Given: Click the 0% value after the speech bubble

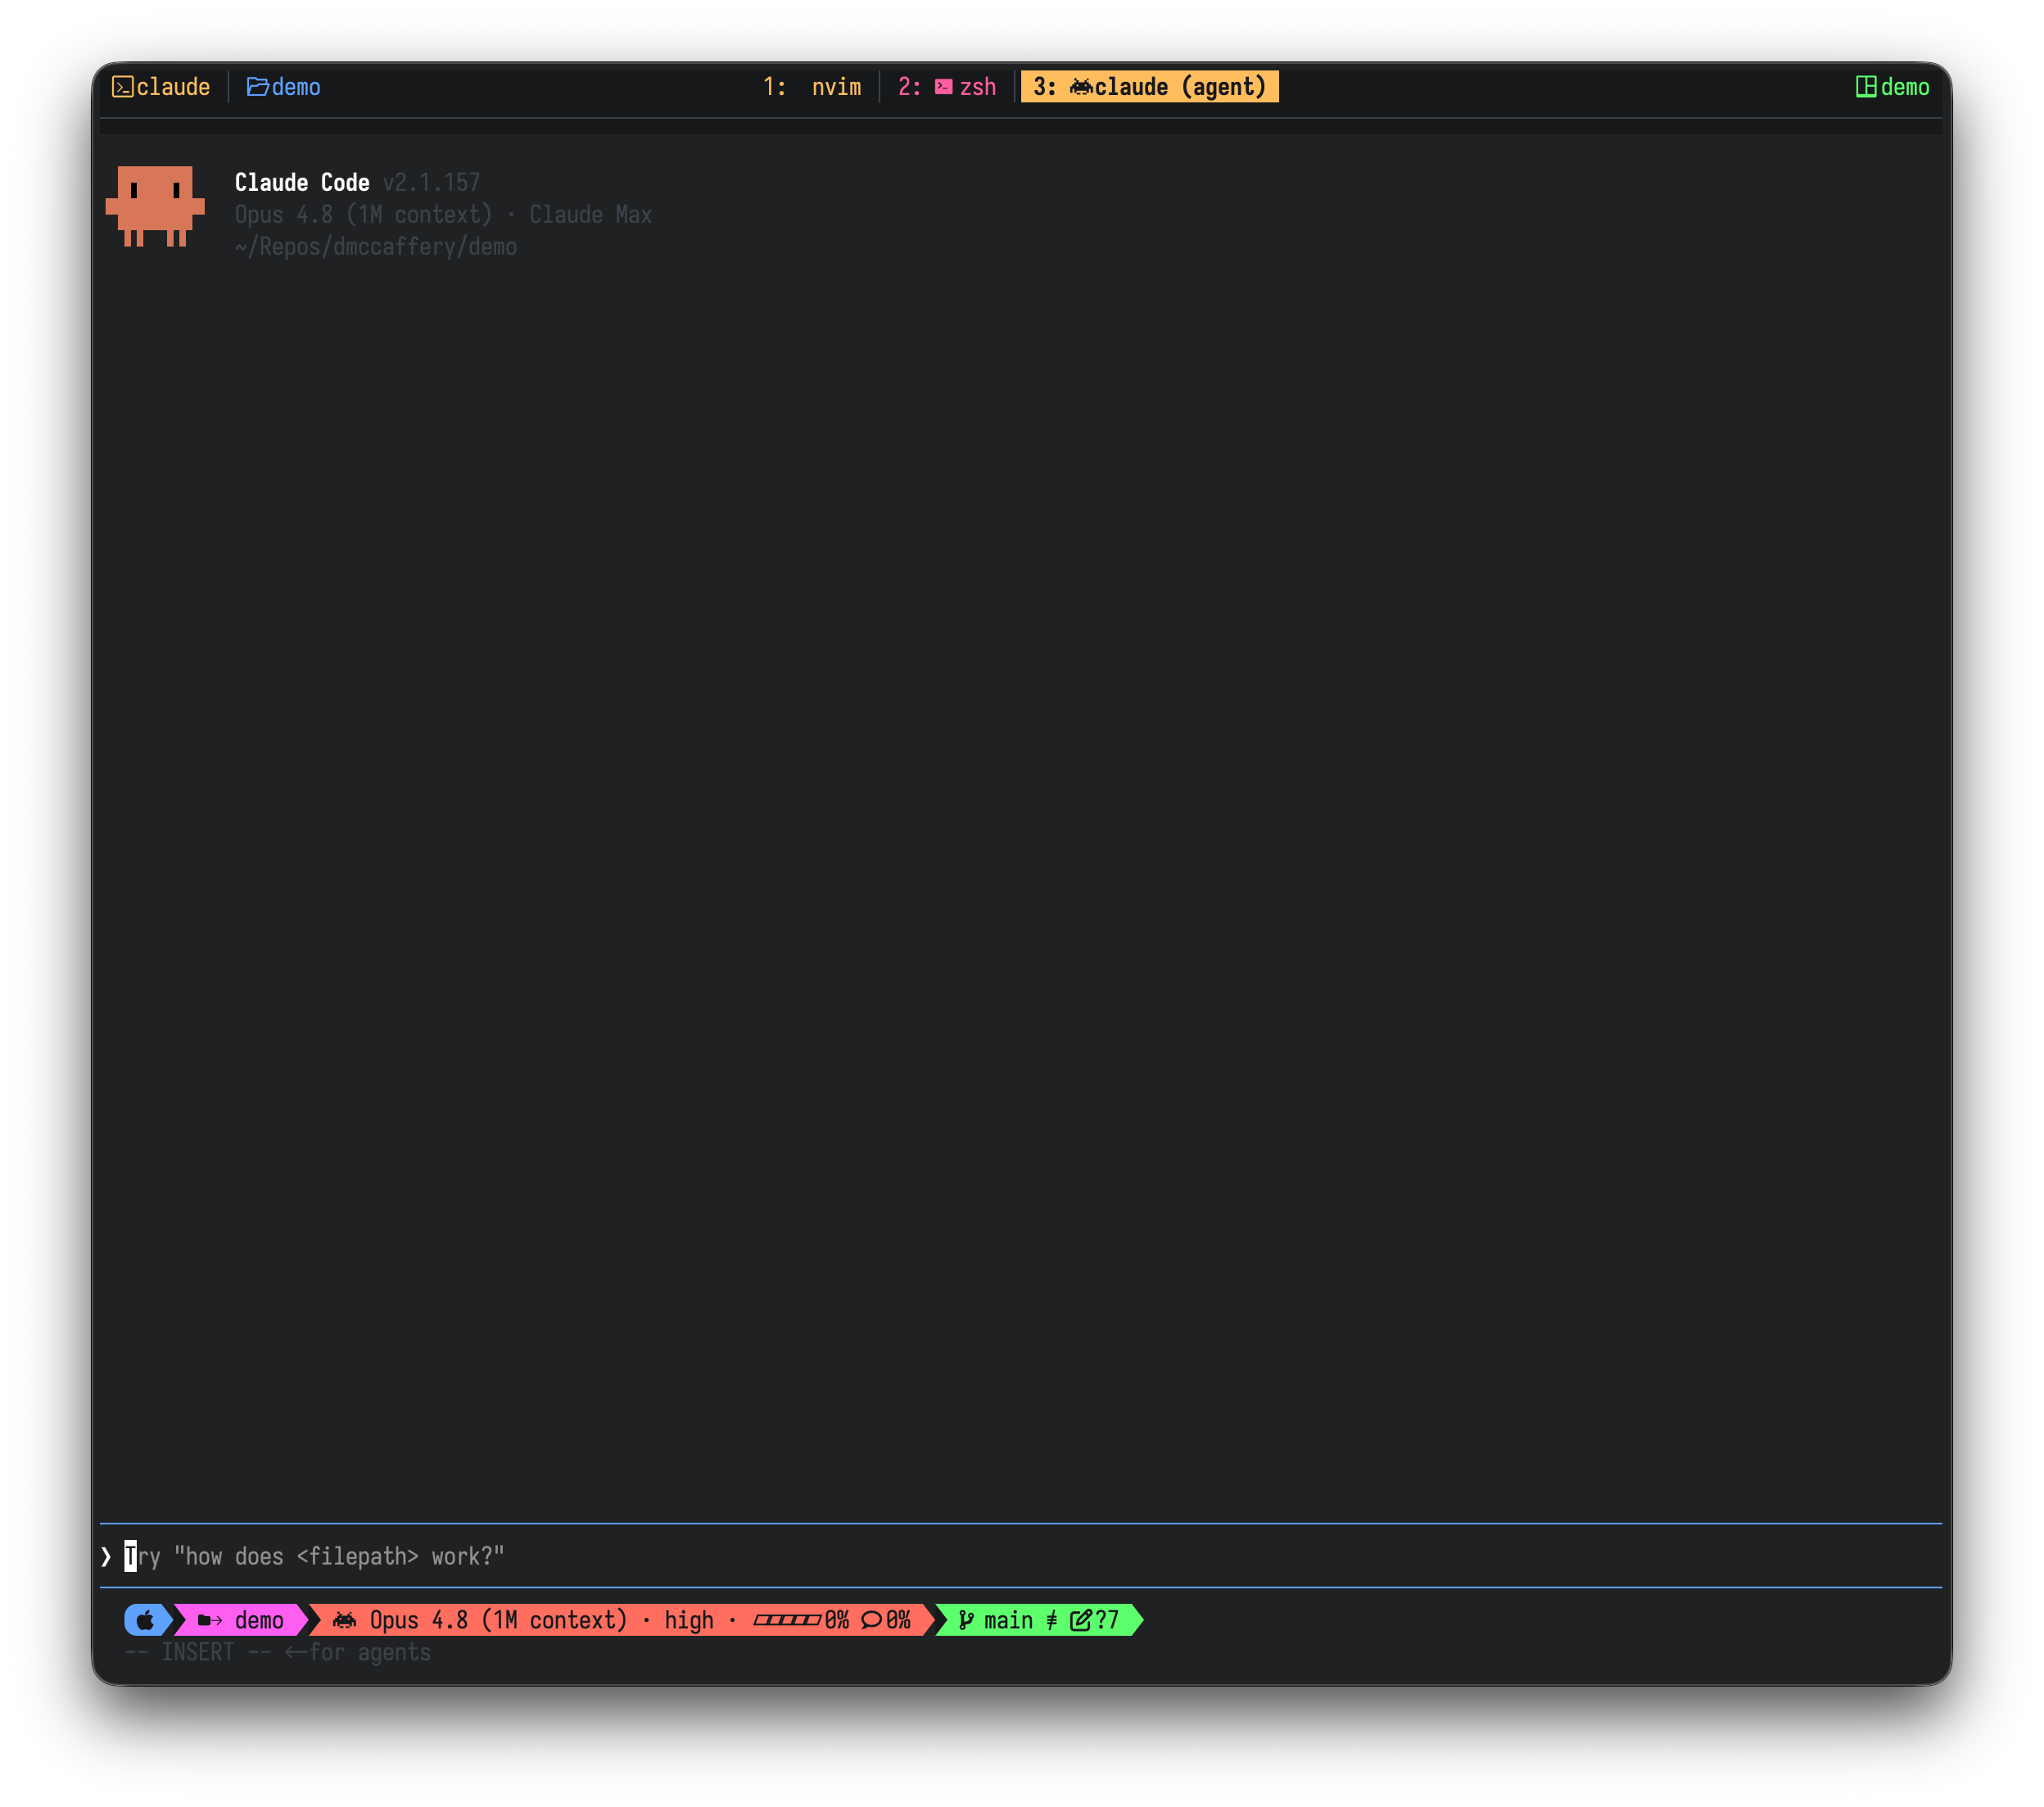Looking at the screenshot, I should click(898, 1620).
